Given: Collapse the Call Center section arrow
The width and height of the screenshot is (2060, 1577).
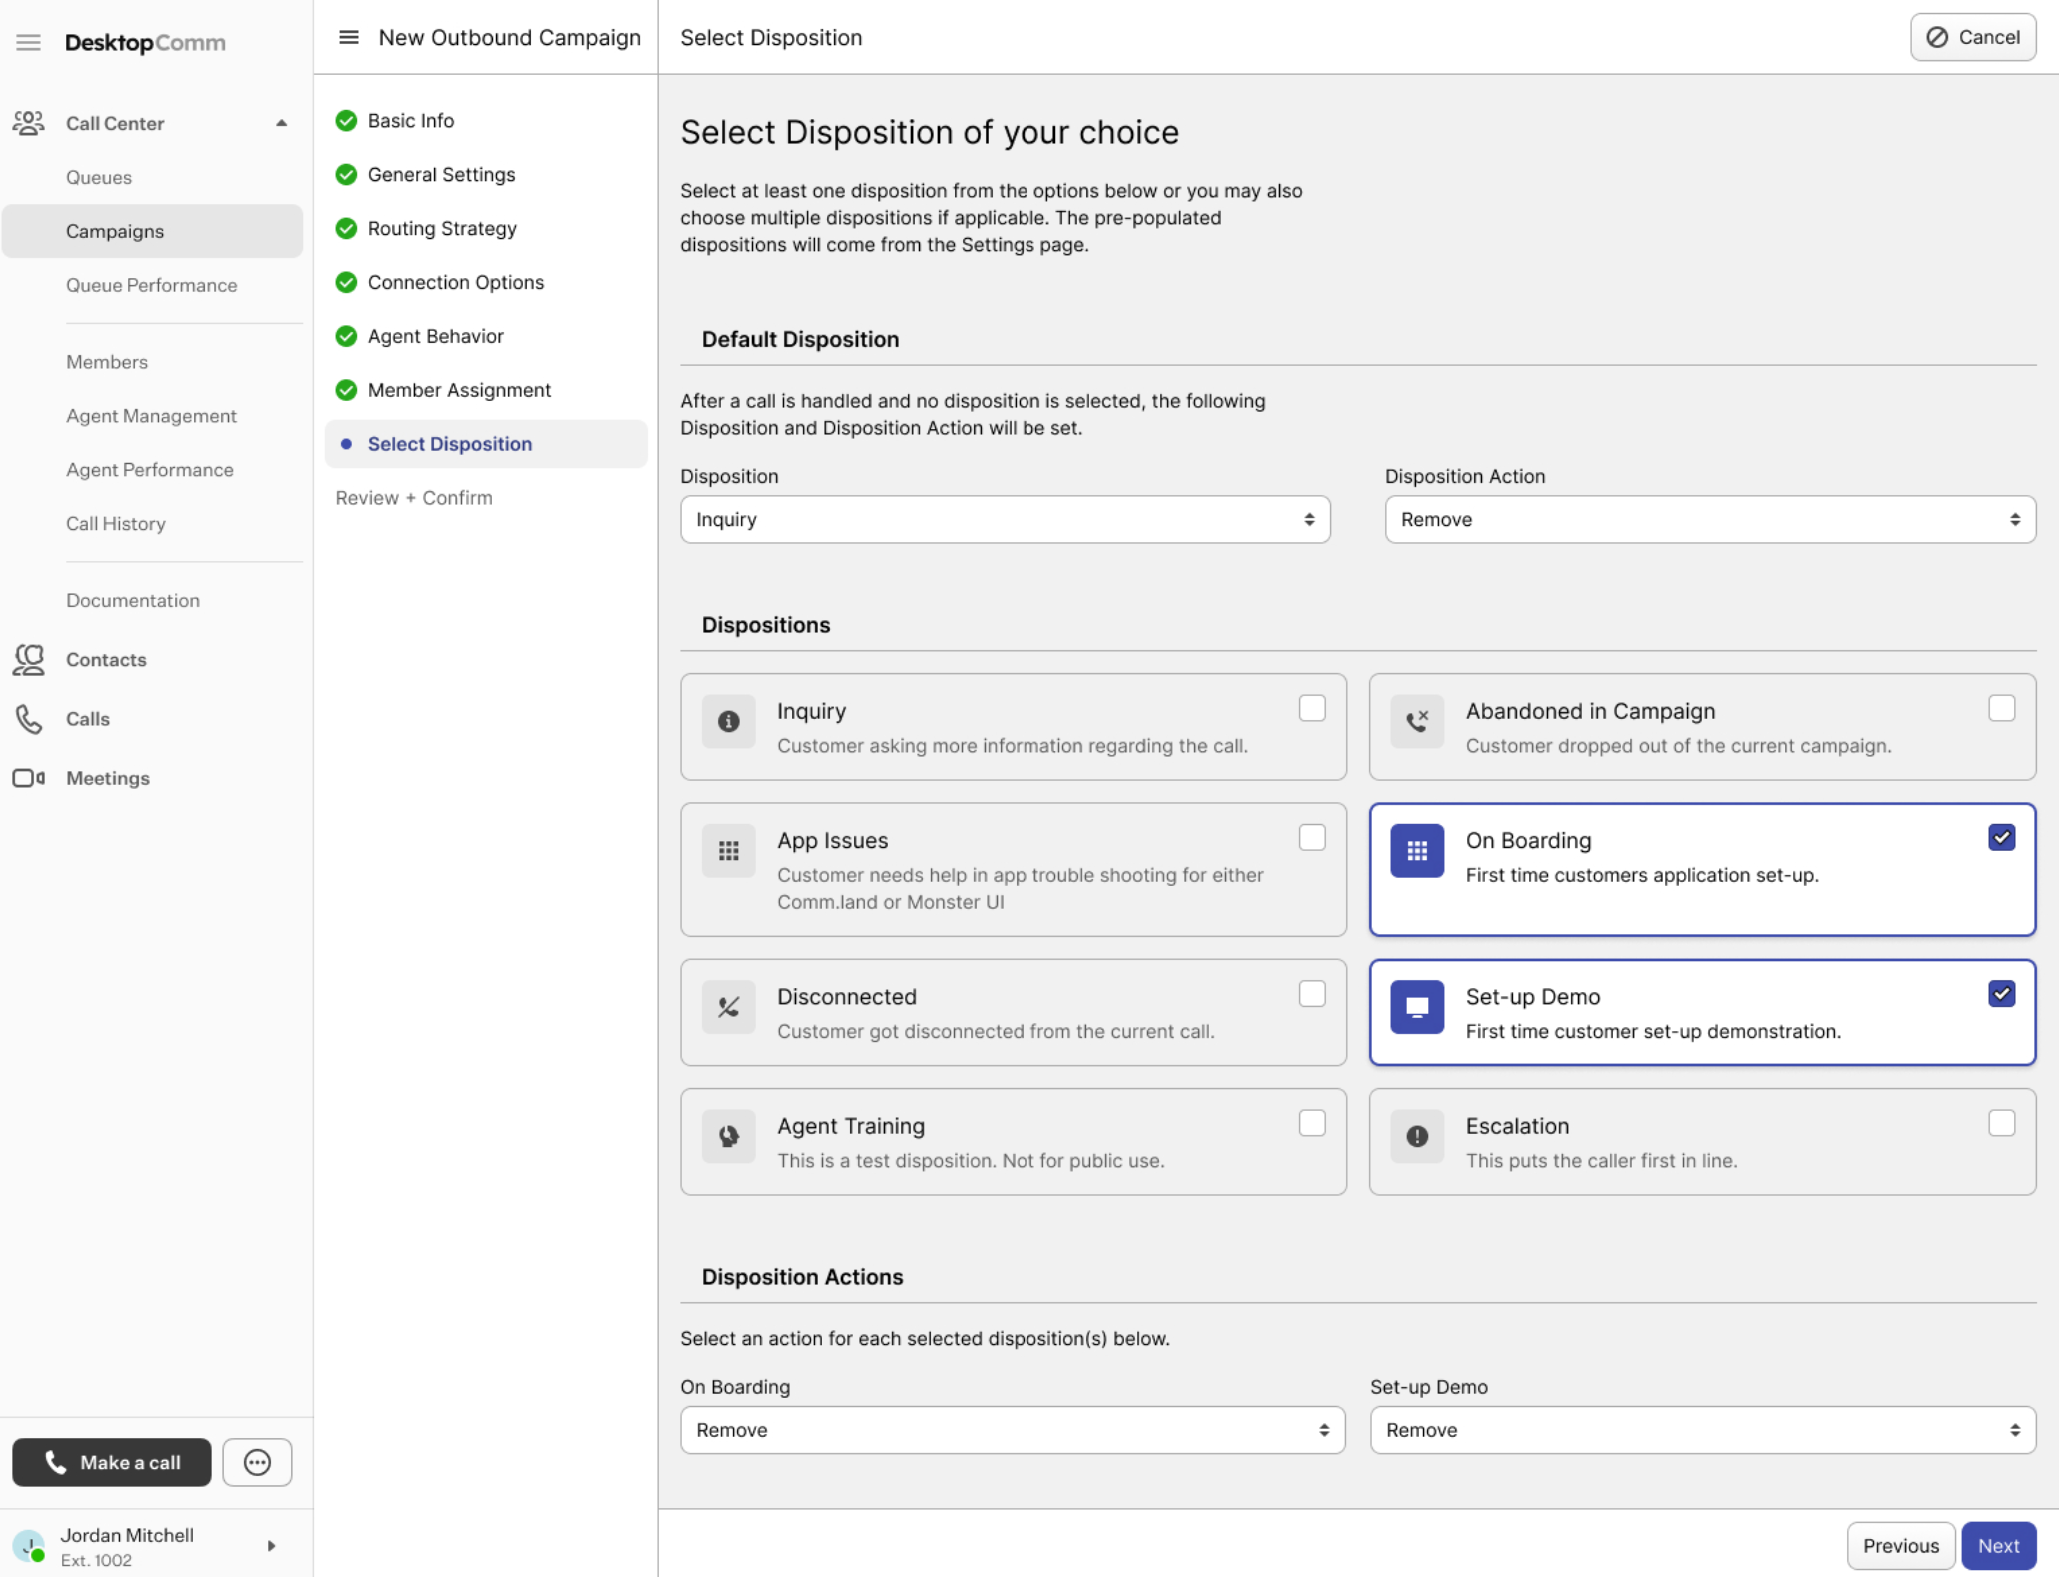Looking at the screenshot, I should coord(281,123).
